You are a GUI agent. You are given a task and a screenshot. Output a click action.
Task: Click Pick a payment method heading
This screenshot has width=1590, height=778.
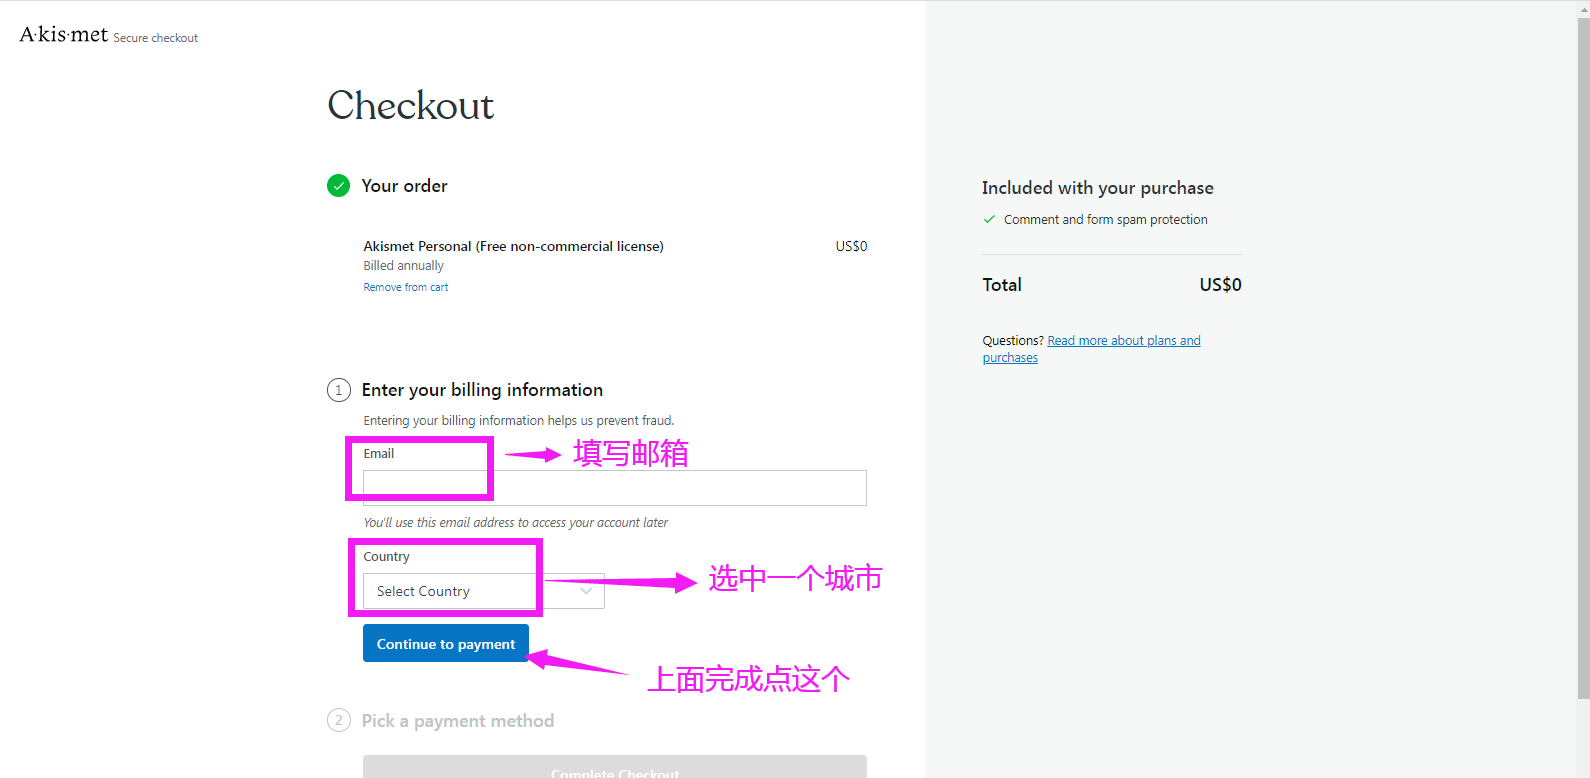(458, 721)
